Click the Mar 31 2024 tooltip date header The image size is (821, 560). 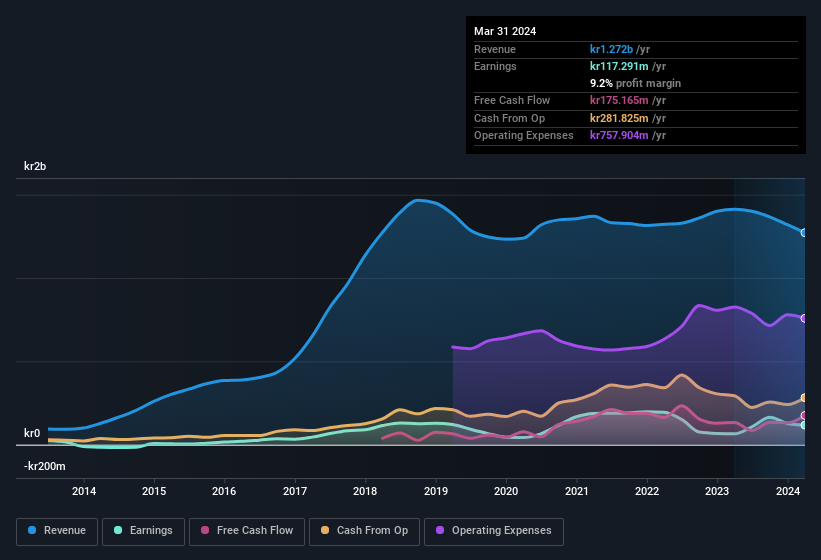pos(505,31)
